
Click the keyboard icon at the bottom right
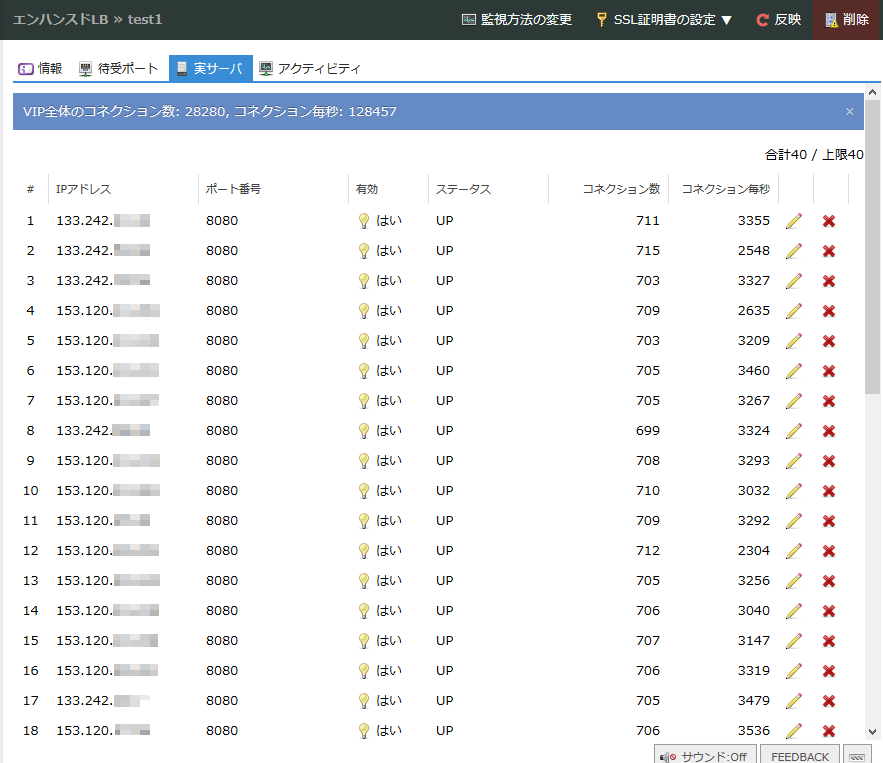coord(856,756)
